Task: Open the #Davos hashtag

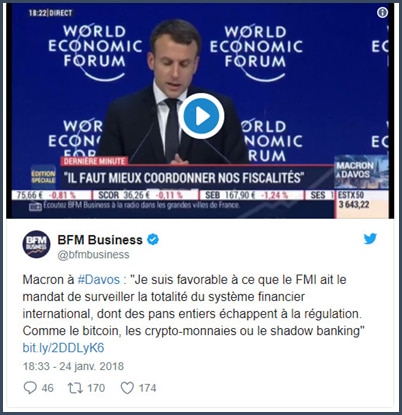Action: click(98, 279)
